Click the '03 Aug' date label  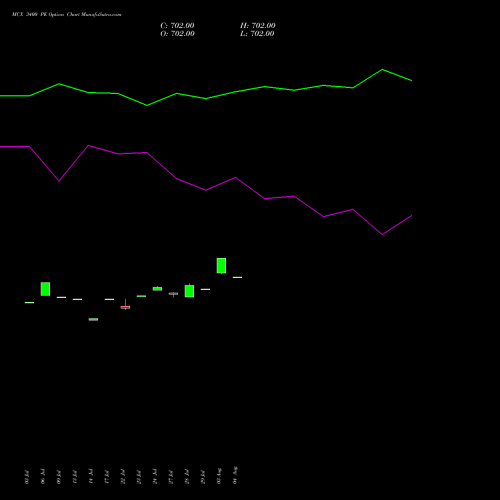(x=219, y=476)
